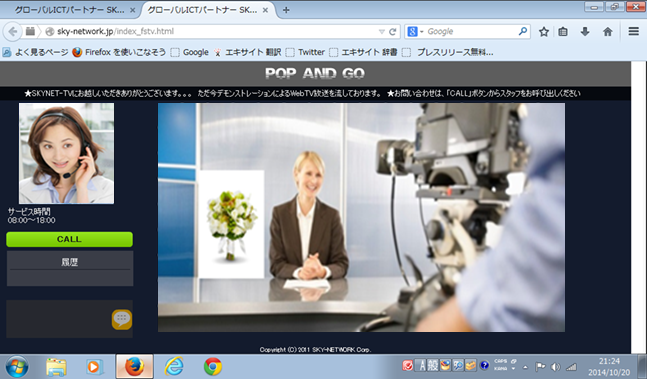Open the Firefox を使いこなそう bookmark
The width and height of the screenshot is (647, 379).
pyautogui.click(x=119, y=52)
